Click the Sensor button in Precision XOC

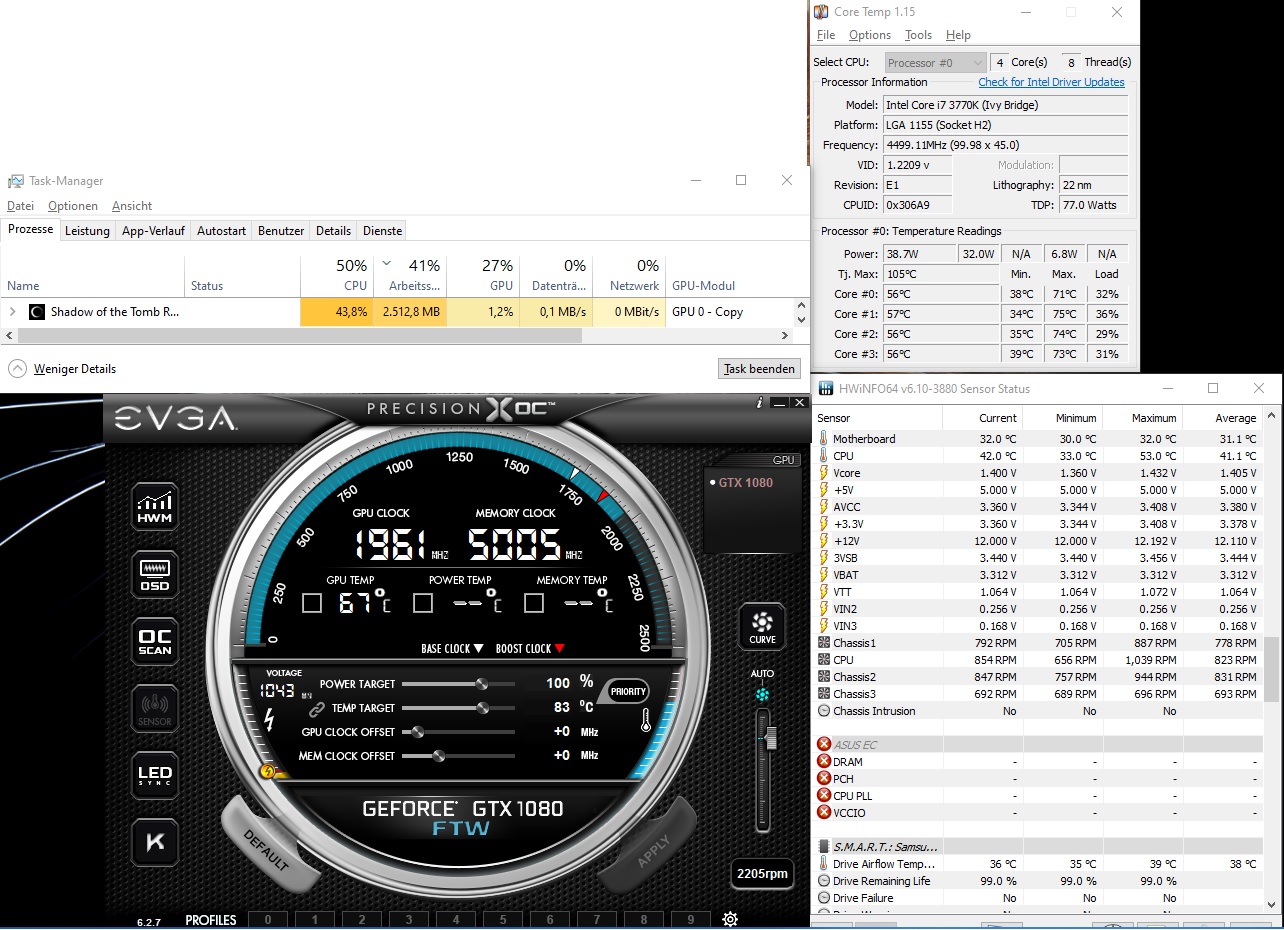pyautogui.click(x=155, y=708)
